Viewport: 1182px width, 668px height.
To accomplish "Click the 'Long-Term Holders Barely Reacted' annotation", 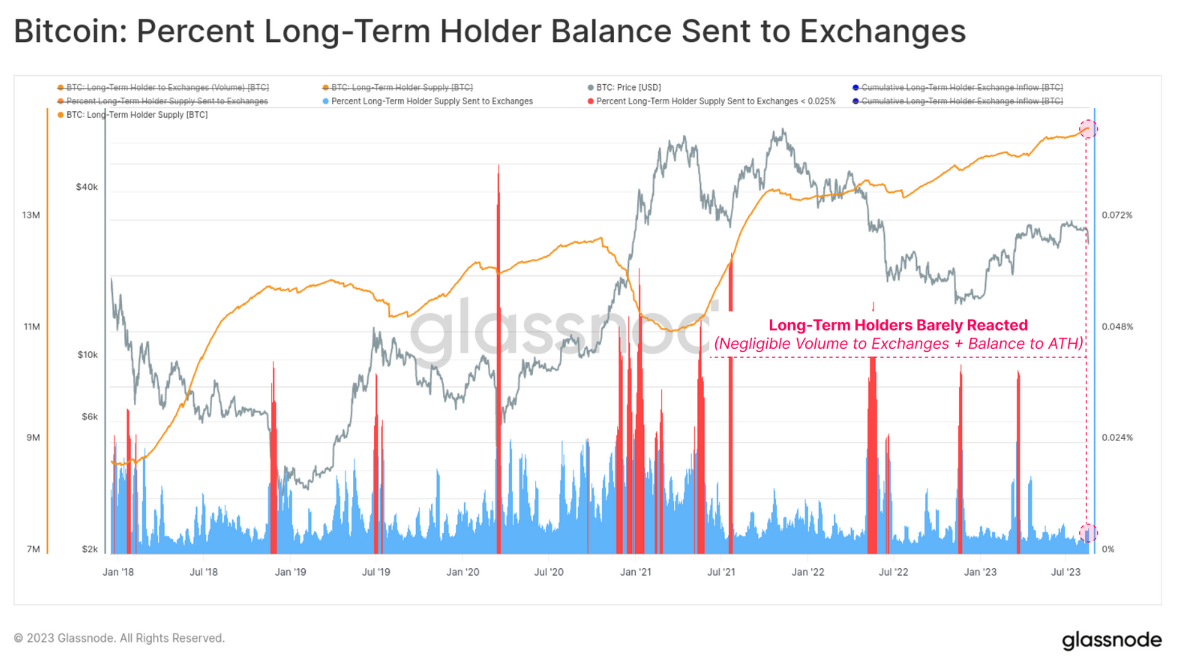I will 897,325.
